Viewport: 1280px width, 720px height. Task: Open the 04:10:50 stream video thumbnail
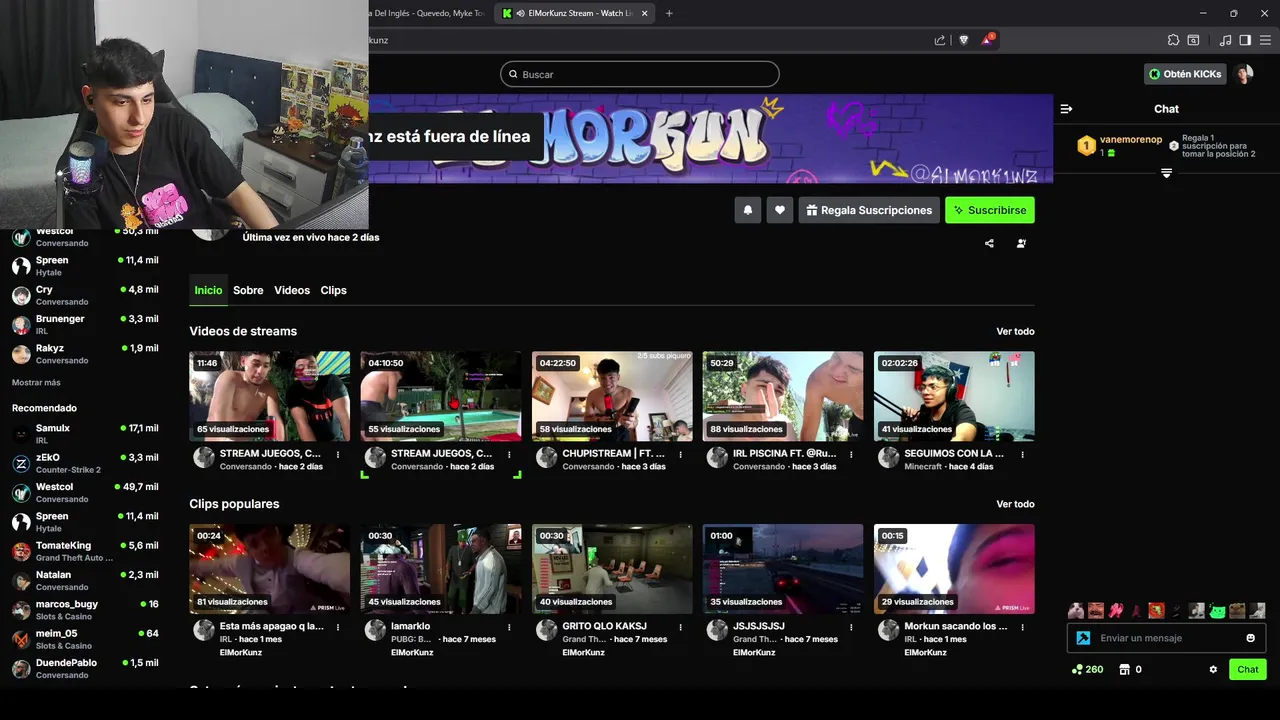[x=441, y=396]
